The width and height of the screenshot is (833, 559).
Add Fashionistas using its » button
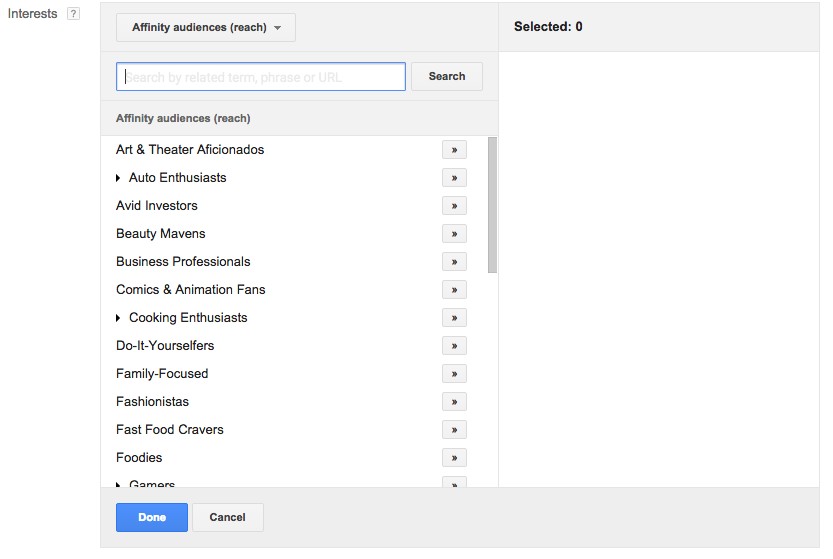coord(454,402)
